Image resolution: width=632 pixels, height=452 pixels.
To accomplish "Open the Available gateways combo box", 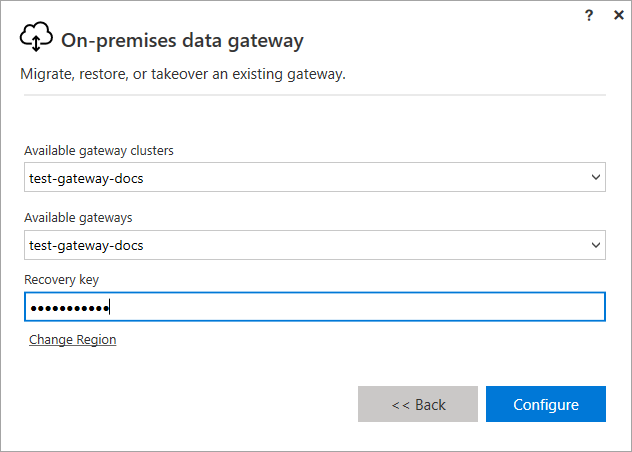I will (314, 244).
